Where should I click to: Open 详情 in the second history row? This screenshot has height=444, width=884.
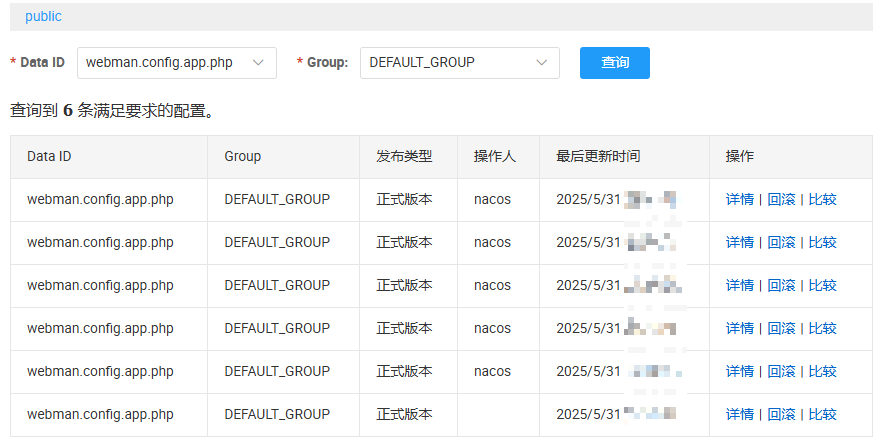tap(740, 242)
